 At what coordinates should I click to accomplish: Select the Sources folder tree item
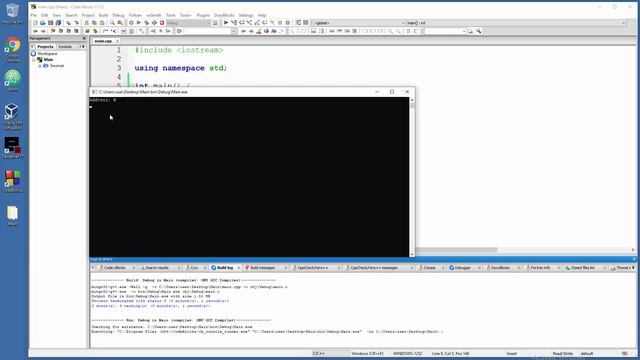(57, 66)
